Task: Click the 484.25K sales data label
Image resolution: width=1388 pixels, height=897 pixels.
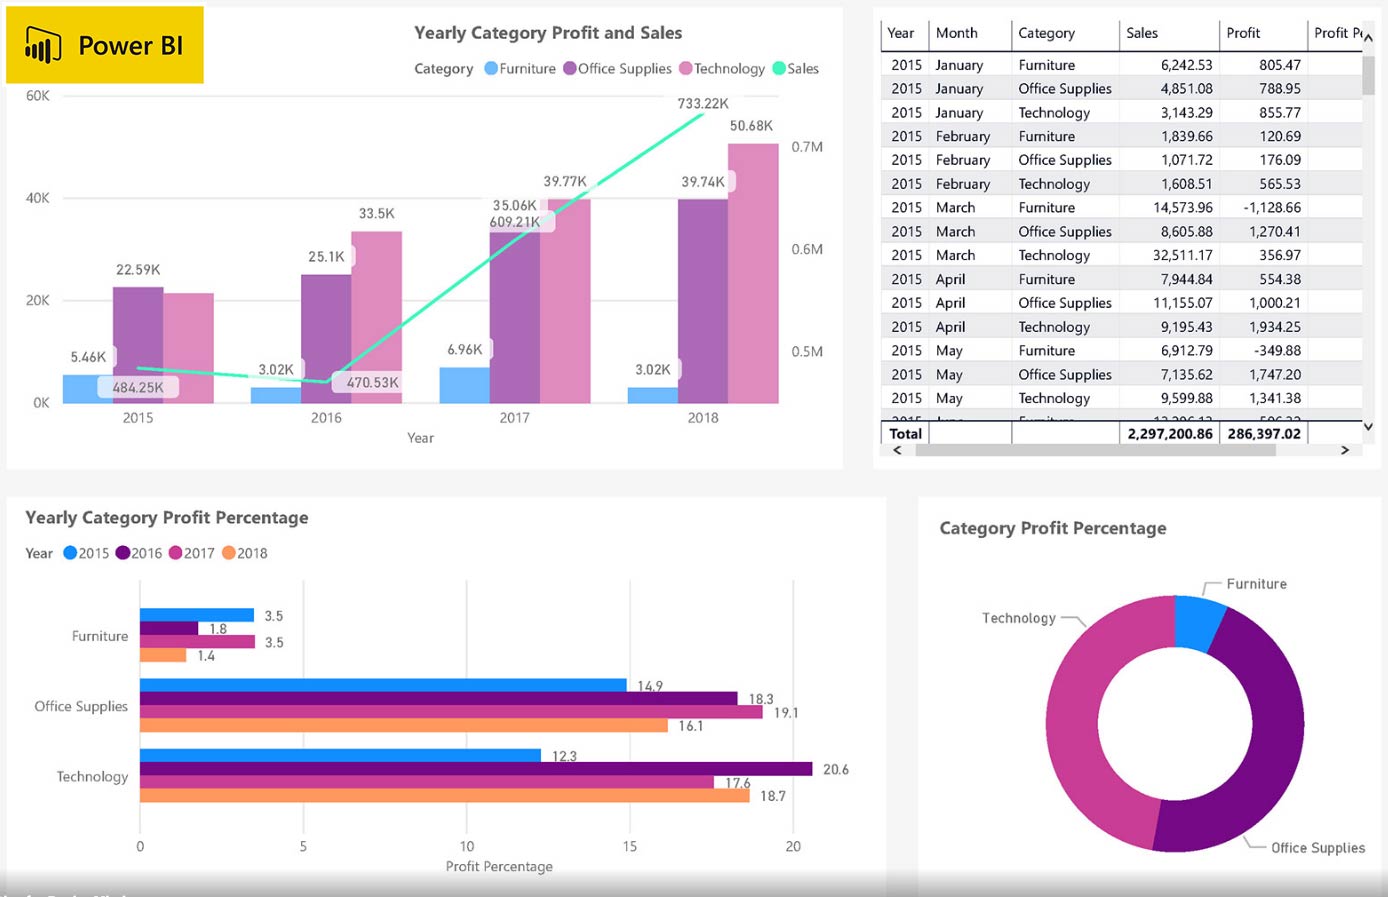Action: pyautogui.click(x=138, y=387)
